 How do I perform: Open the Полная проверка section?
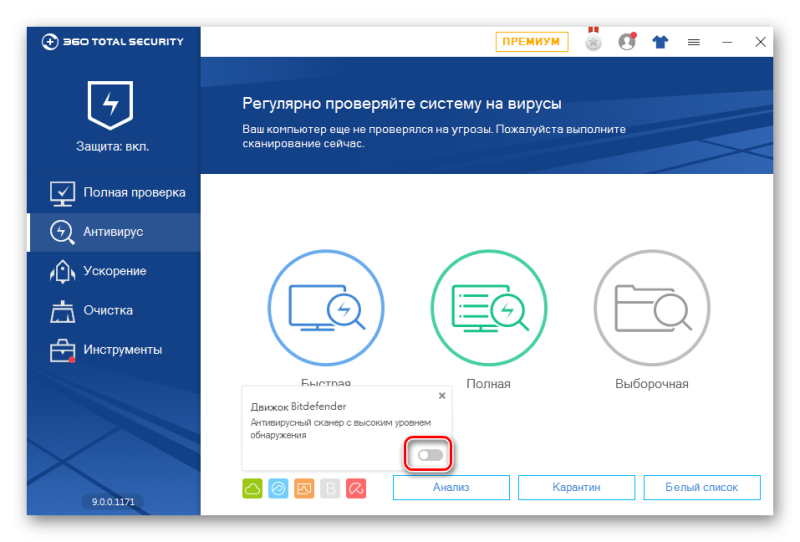click(114, 192)
